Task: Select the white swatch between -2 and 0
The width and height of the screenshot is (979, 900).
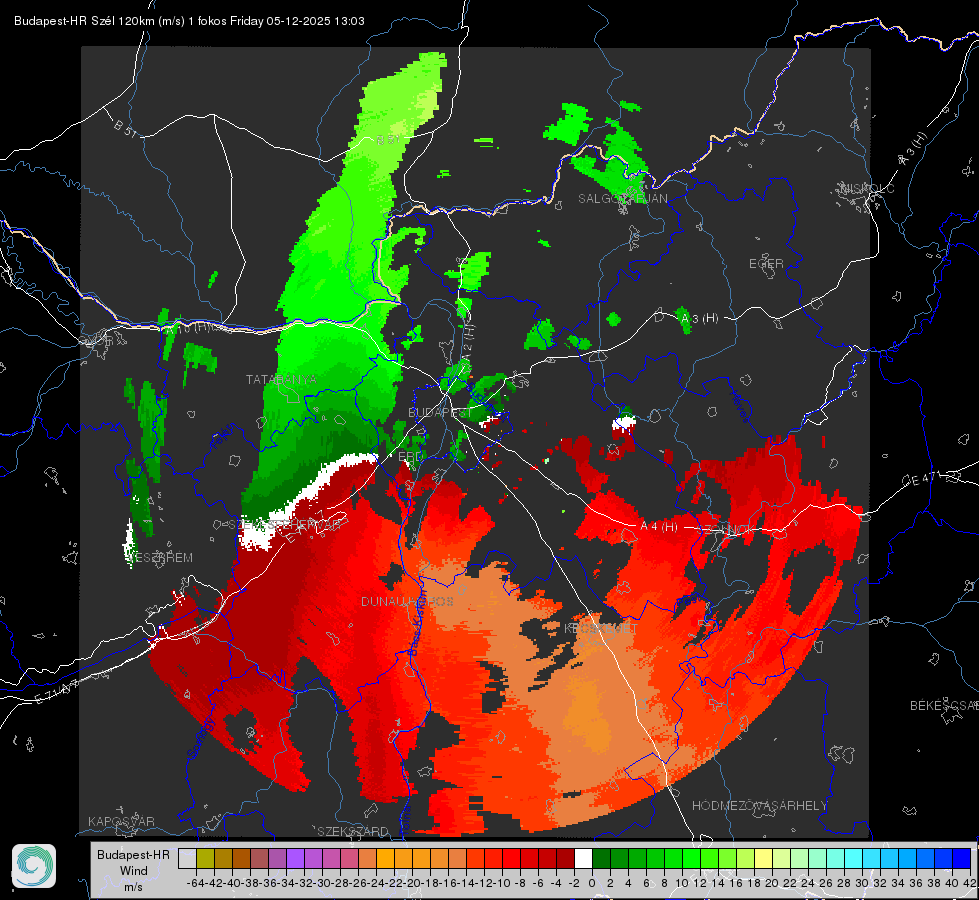Action: pos(583,858)
